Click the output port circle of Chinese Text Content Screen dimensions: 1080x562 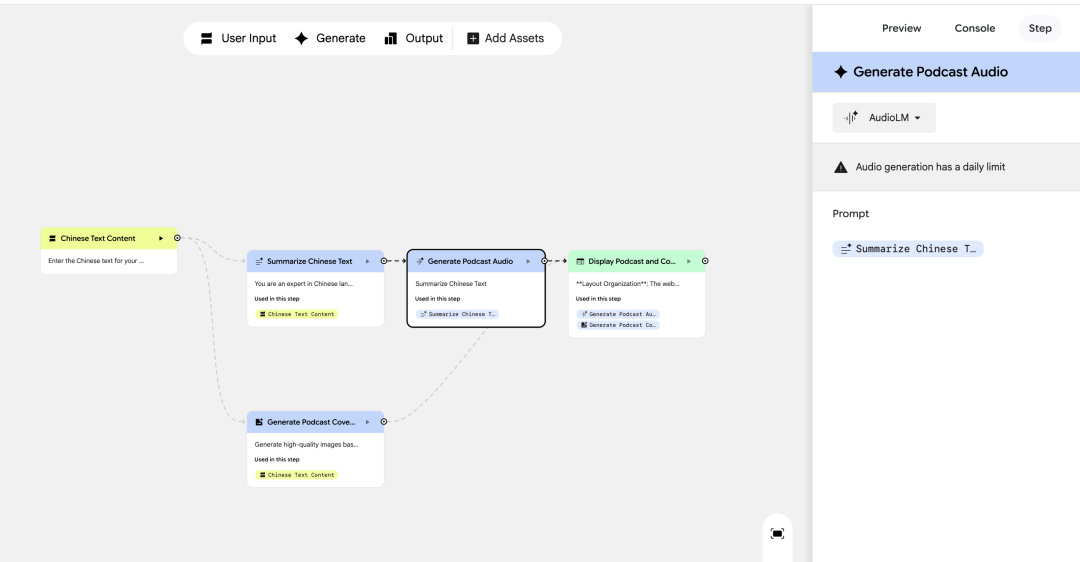coord(177,238)
